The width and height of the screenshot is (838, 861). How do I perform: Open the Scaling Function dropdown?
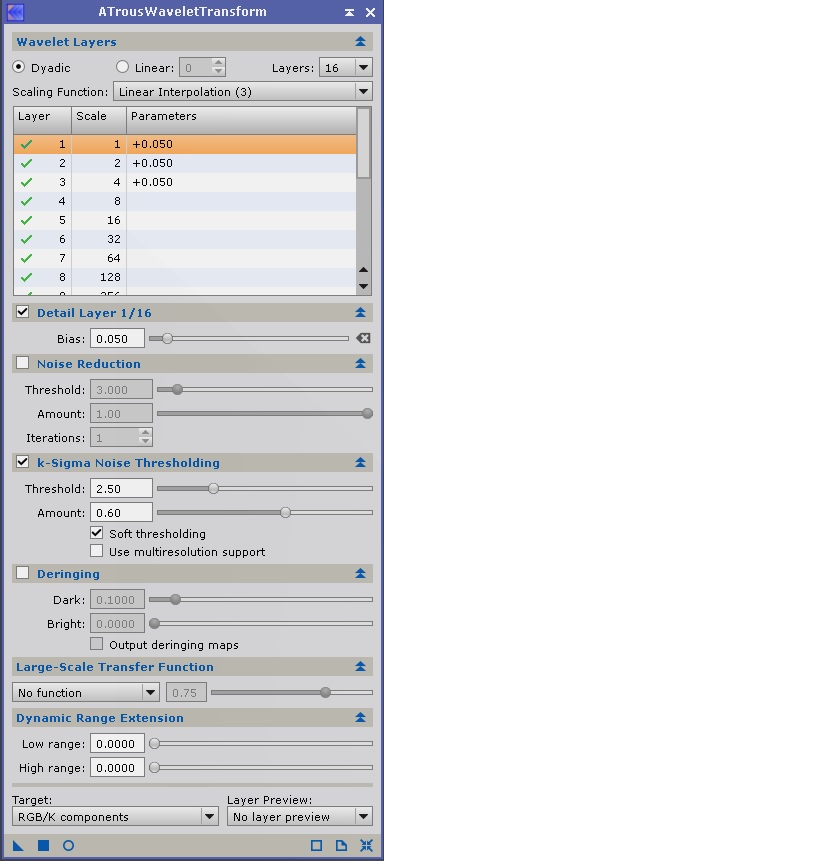tap(241, 92)
